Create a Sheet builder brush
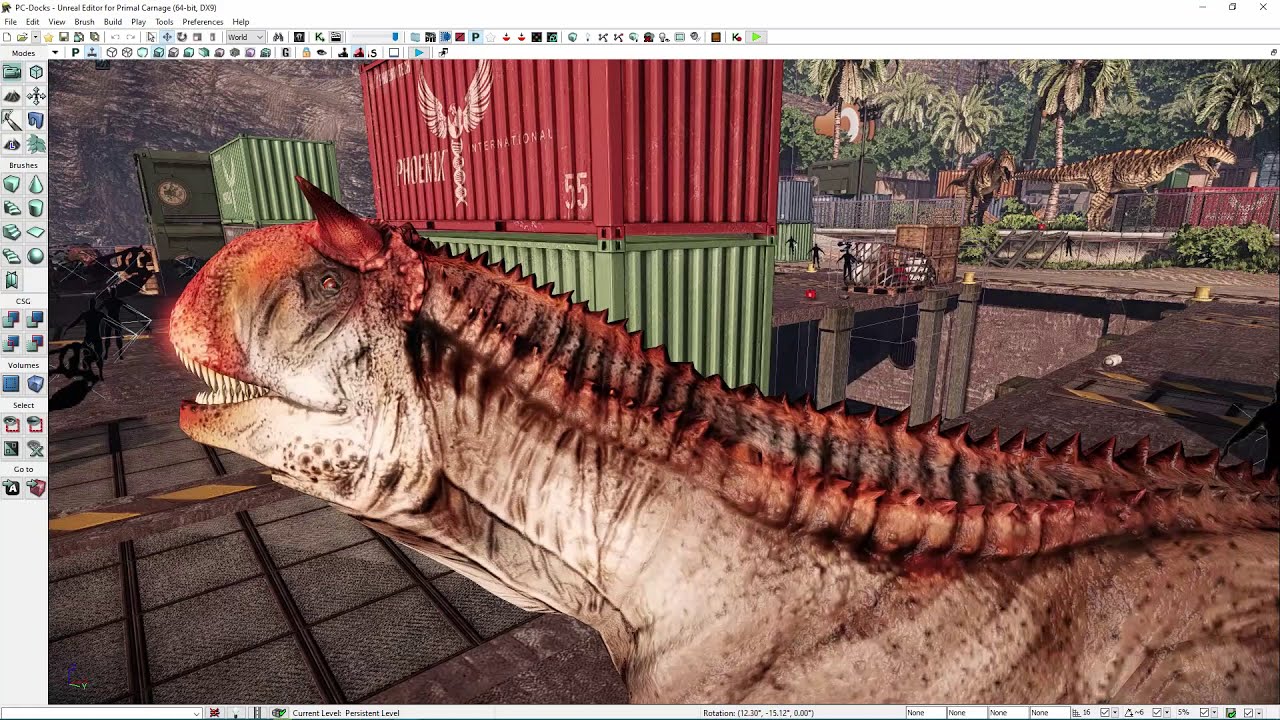The image size is (1280, 720). point(36,232)
